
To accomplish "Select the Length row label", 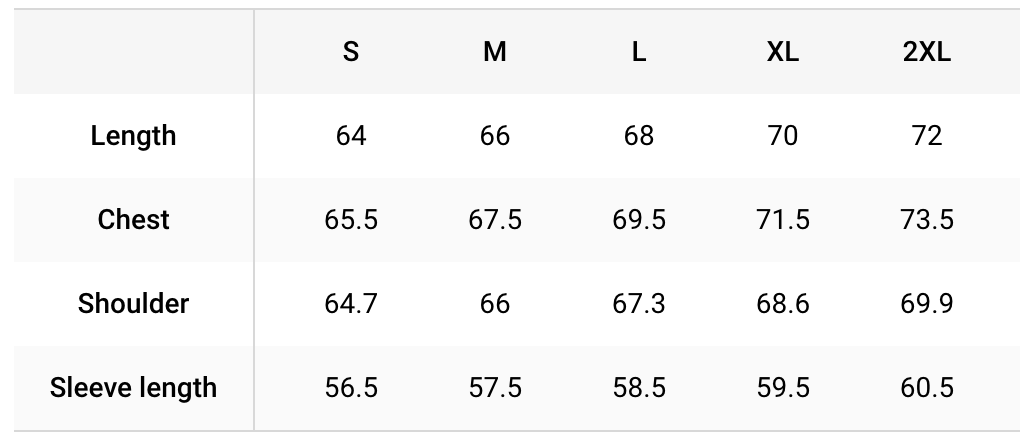I will (x=133, y=136).
